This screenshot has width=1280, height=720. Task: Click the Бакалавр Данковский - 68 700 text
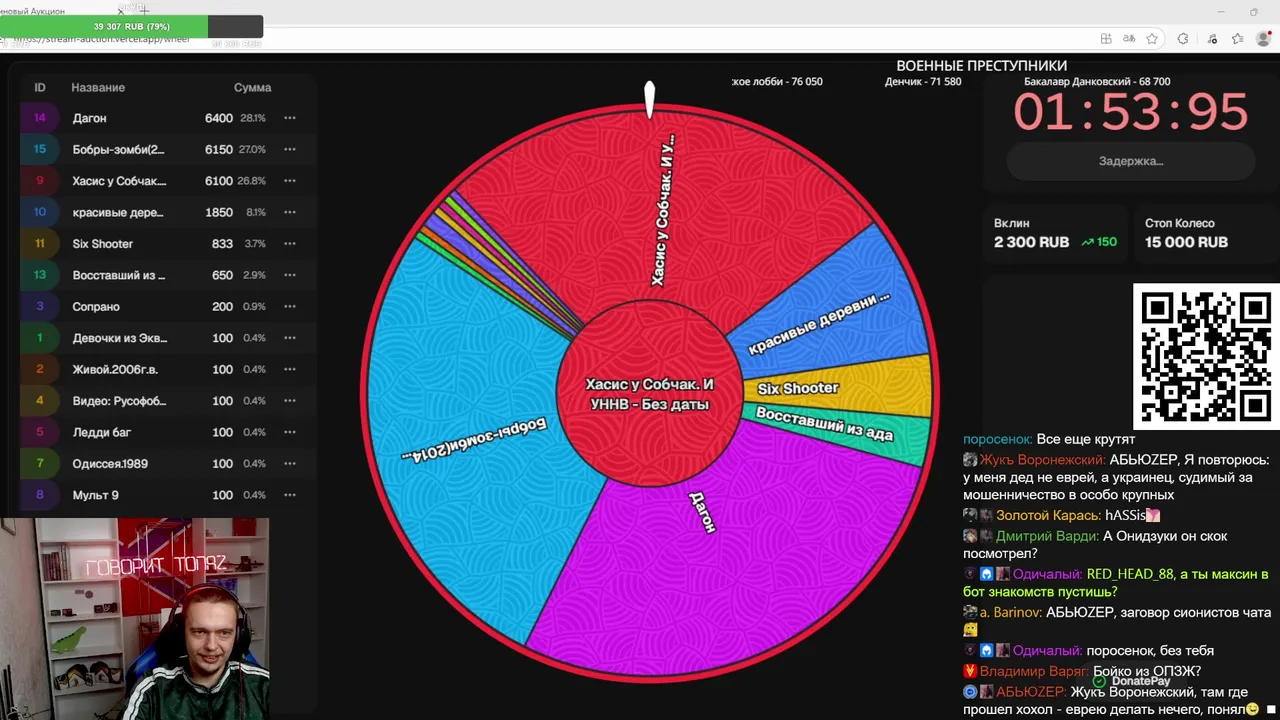(1097, 82)
